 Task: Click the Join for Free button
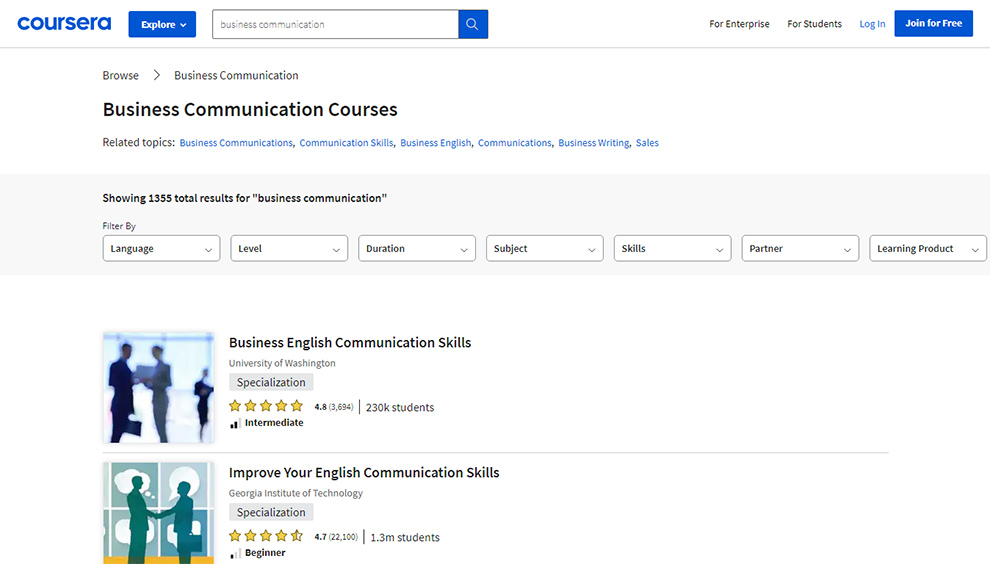(933, 23)
